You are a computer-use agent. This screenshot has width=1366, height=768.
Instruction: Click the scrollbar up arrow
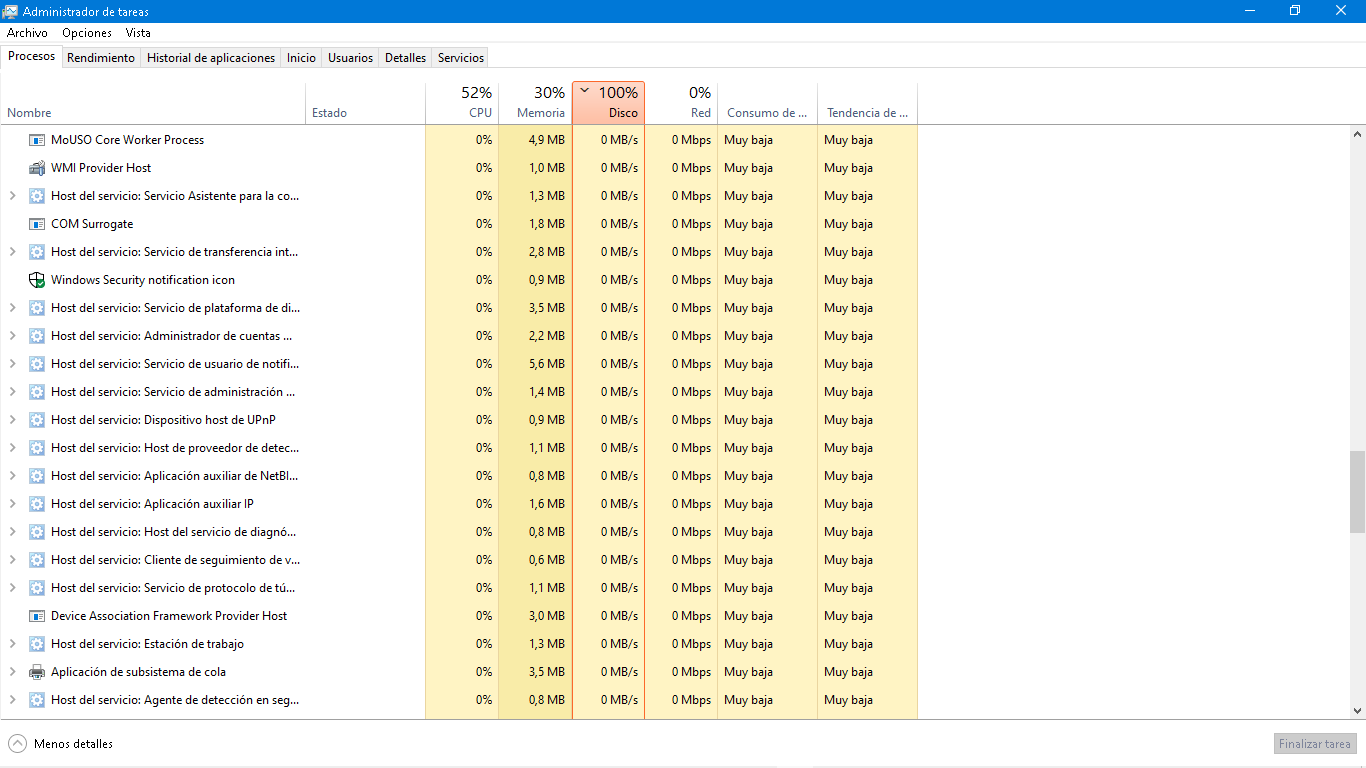coord(1357,133)
